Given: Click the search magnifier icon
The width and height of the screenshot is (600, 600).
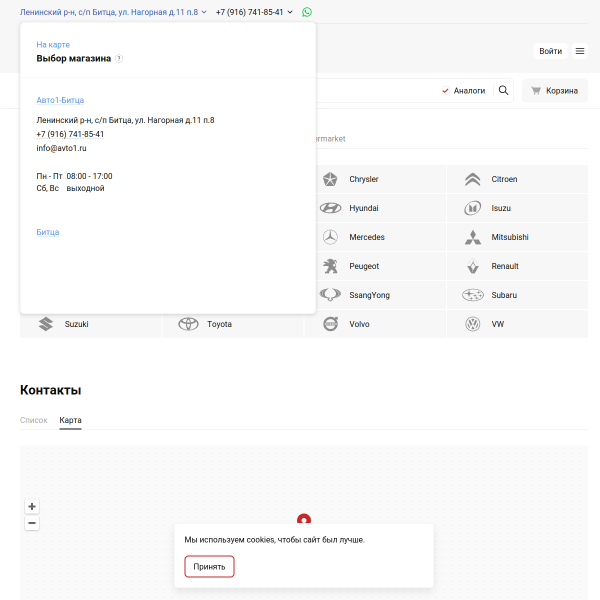Looking at the screenshot, I should click(503, 90).
